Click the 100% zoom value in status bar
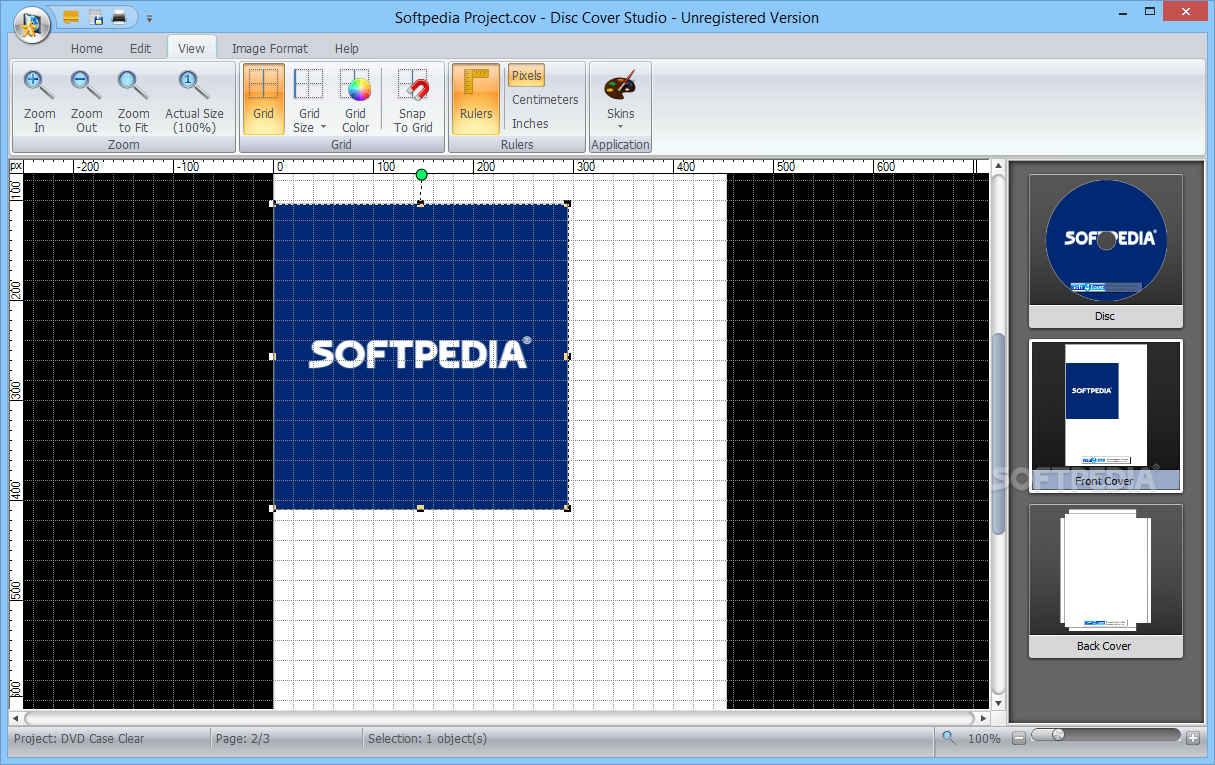Image resolution: width=1215 pixels, height=765 pixels. (984, 739)
